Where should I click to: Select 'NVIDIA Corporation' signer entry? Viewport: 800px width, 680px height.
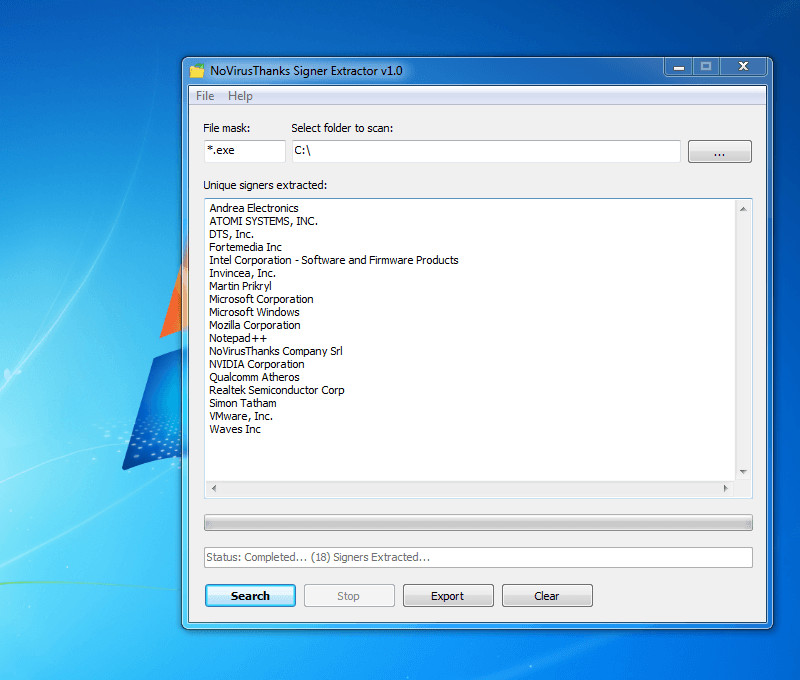point(257,364)
